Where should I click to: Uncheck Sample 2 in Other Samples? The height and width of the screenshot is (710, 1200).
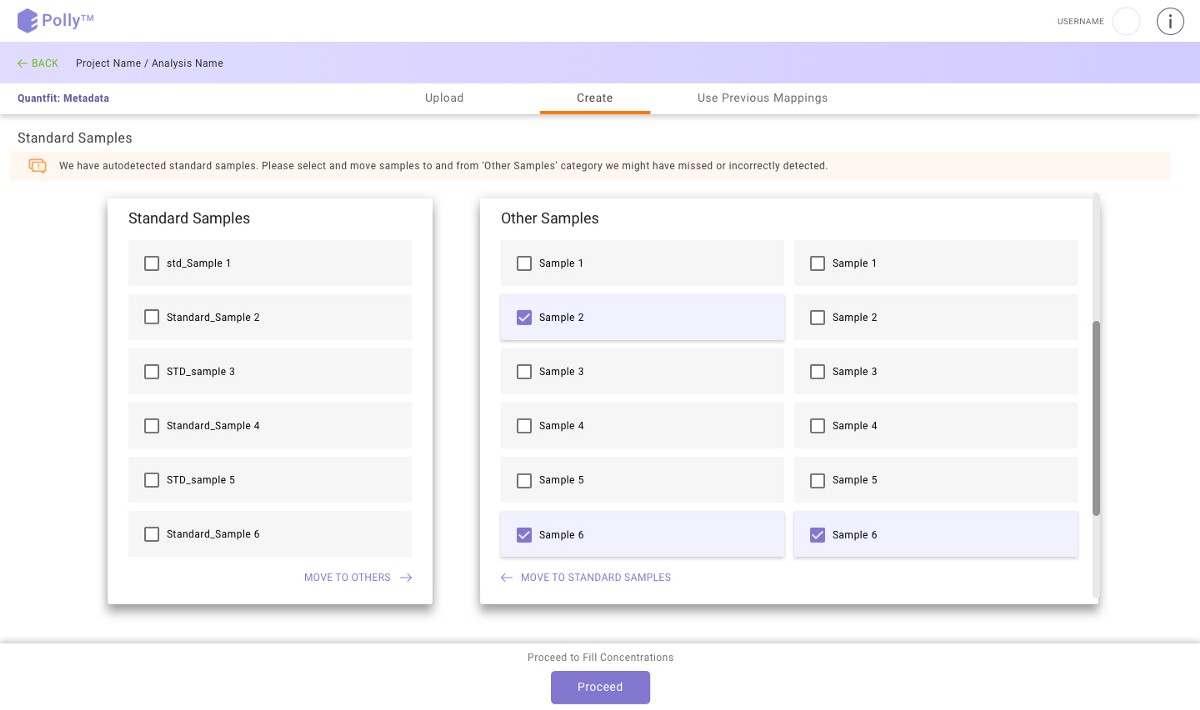coord(524,317)
